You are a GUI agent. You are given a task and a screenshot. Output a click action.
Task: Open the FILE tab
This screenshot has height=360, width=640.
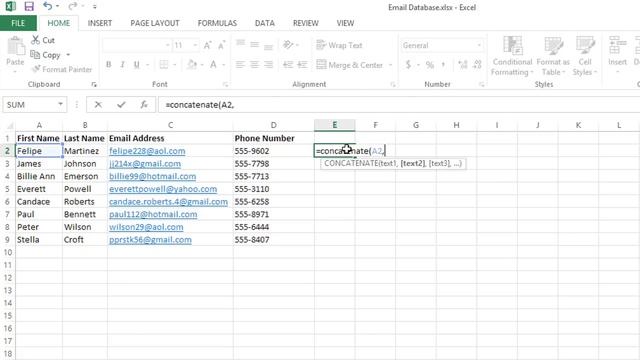18,23
